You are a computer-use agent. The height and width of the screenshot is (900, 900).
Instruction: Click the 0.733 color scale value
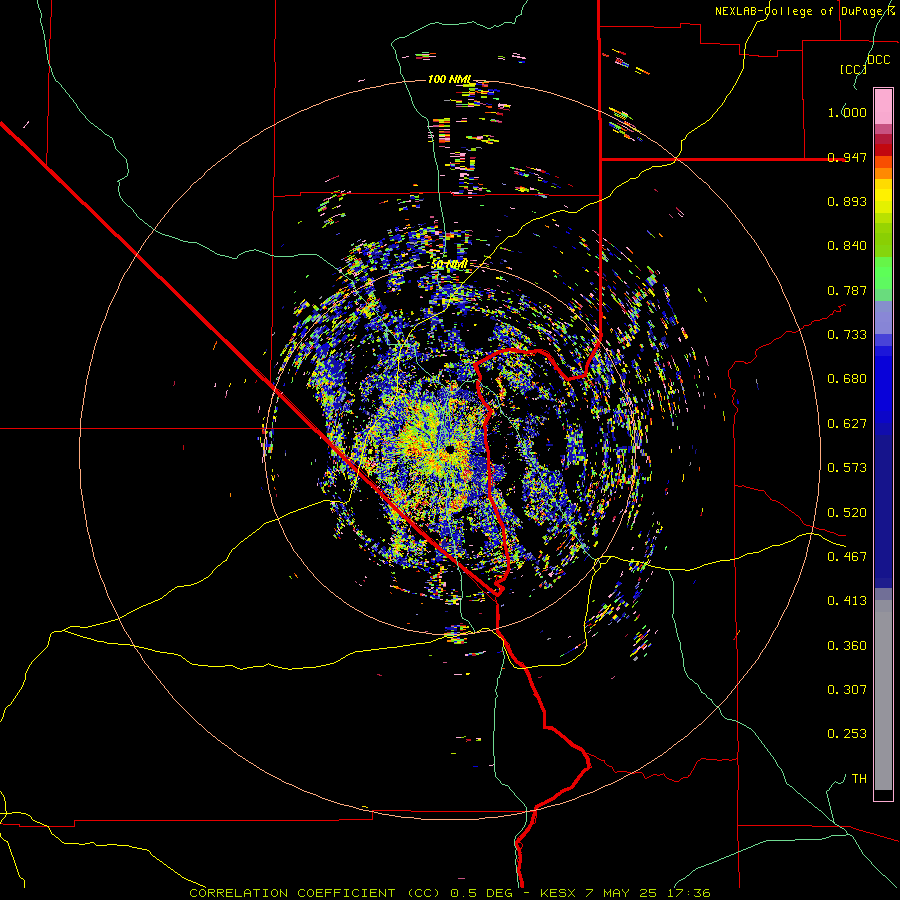tap(847, 335)
